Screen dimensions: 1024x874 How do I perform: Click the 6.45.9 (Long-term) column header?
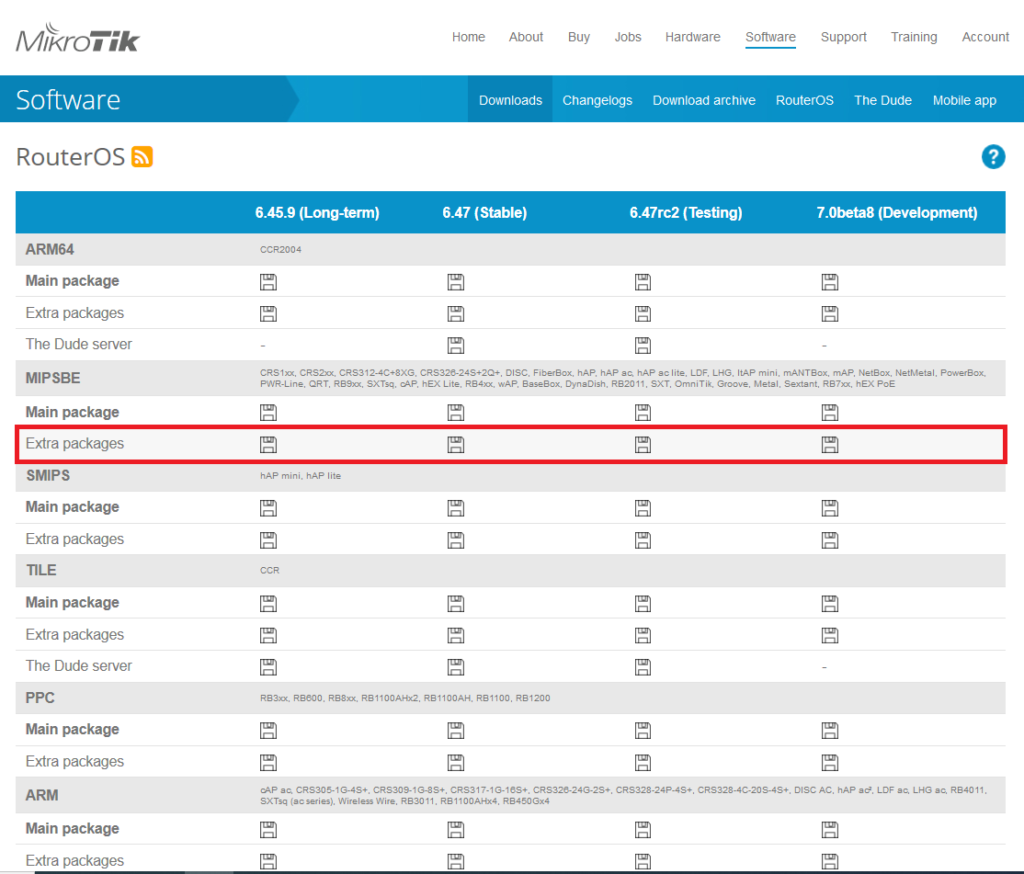point(317,212)
